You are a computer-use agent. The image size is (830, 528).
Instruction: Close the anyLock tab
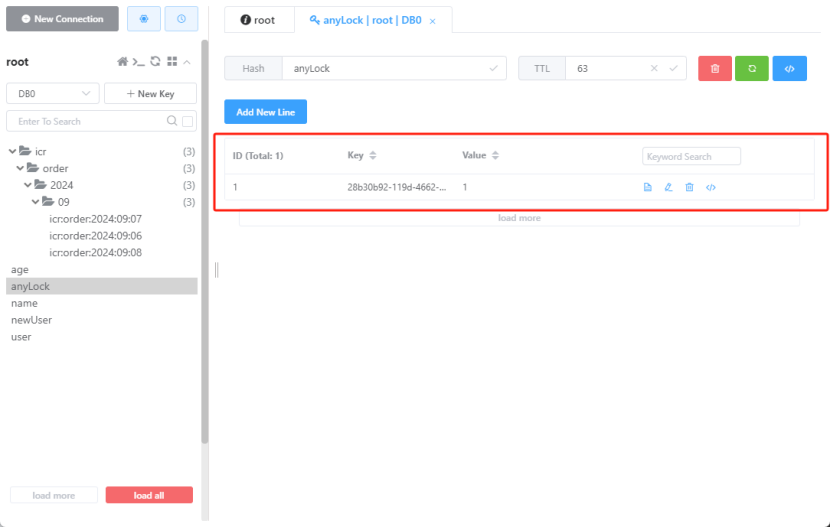click(432, 21)
